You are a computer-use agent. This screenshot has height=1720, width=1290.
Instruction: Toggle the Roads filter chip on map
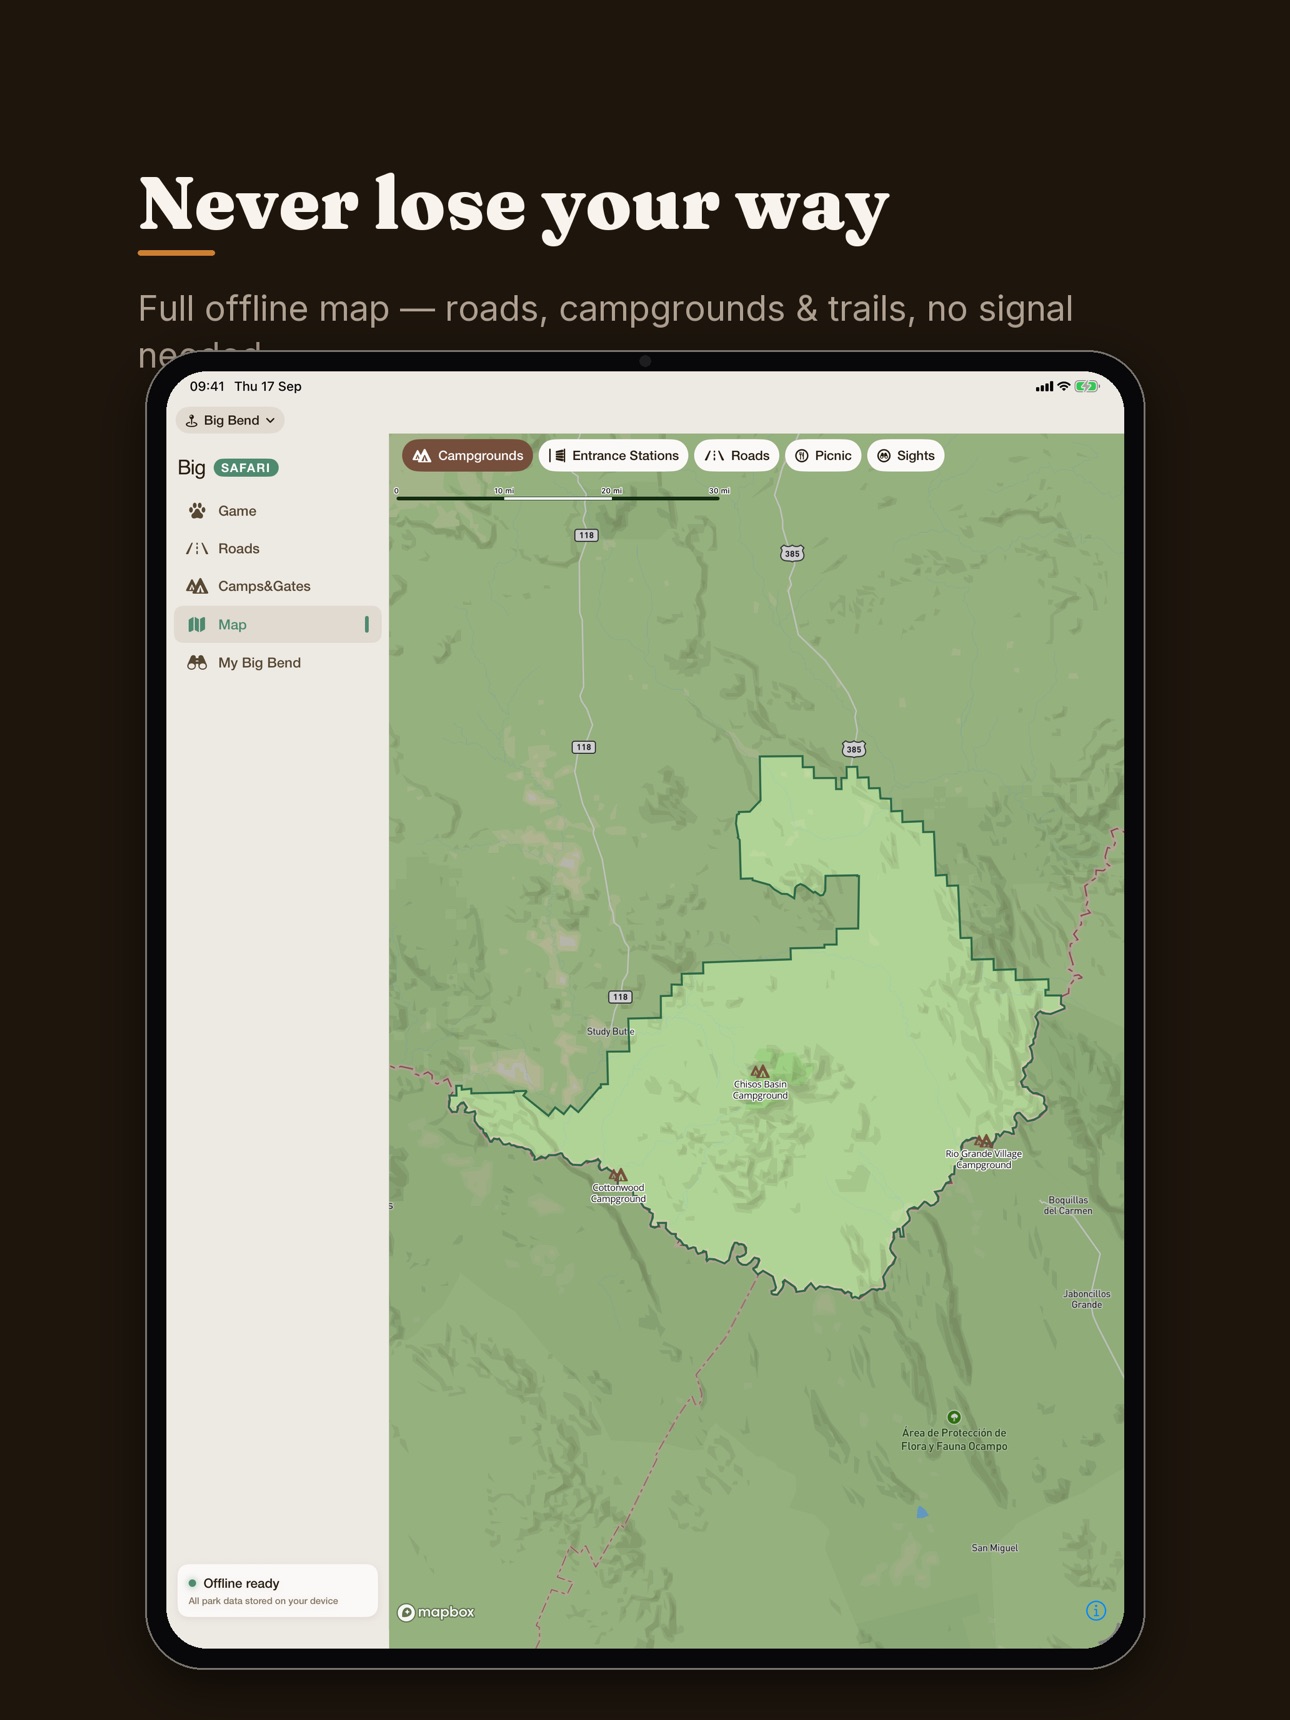click(x=737, y=455)
